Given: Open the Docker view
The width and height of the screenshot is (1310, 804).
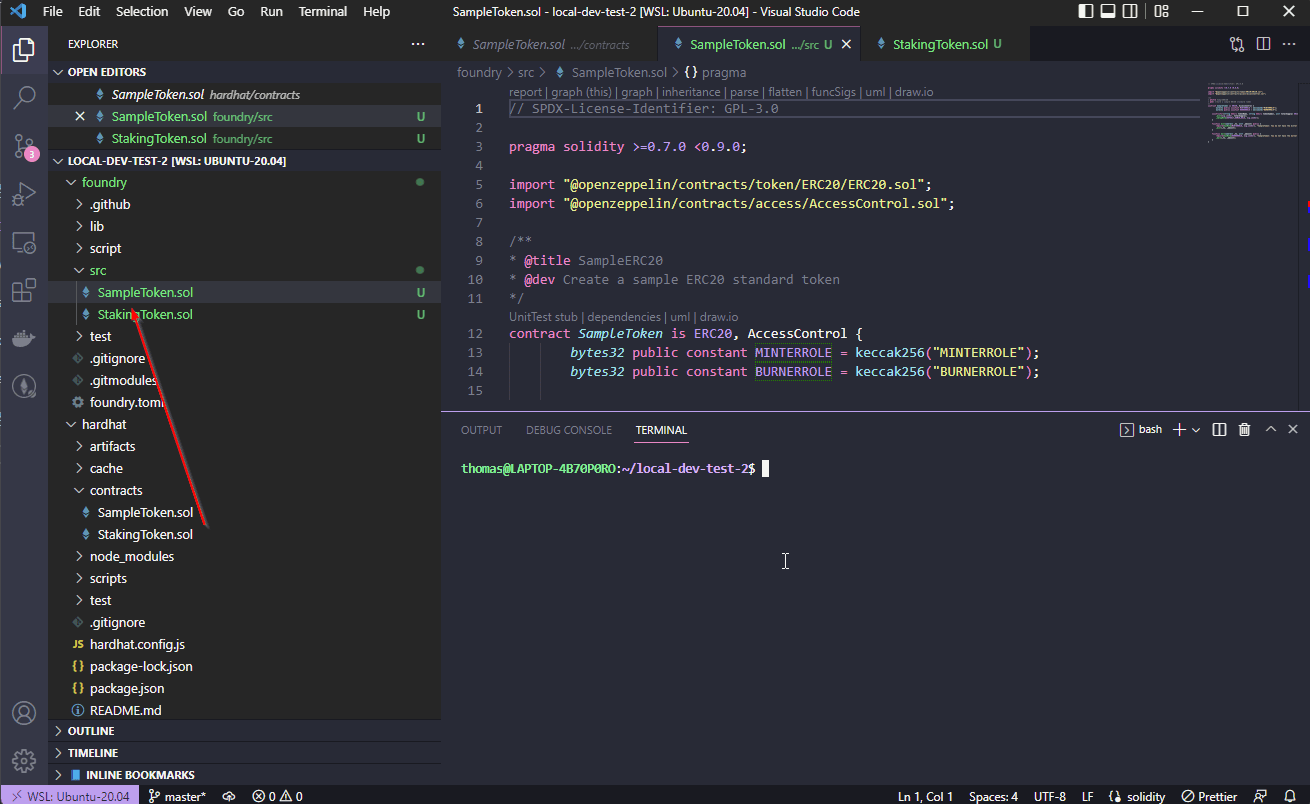Looking at the screenshot, I should [x=24, y=338].
